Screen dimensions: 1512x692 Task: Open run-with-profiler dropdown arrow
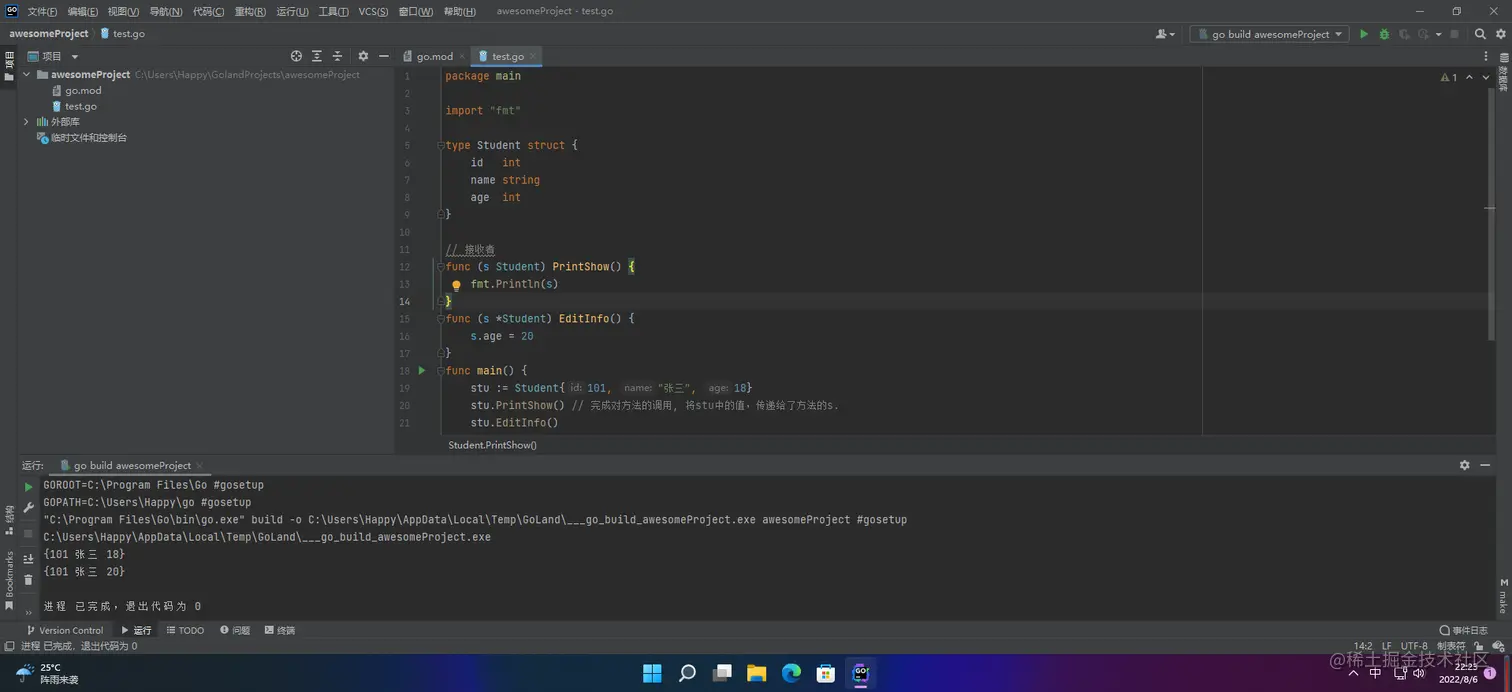click(x=1438, y=34)
